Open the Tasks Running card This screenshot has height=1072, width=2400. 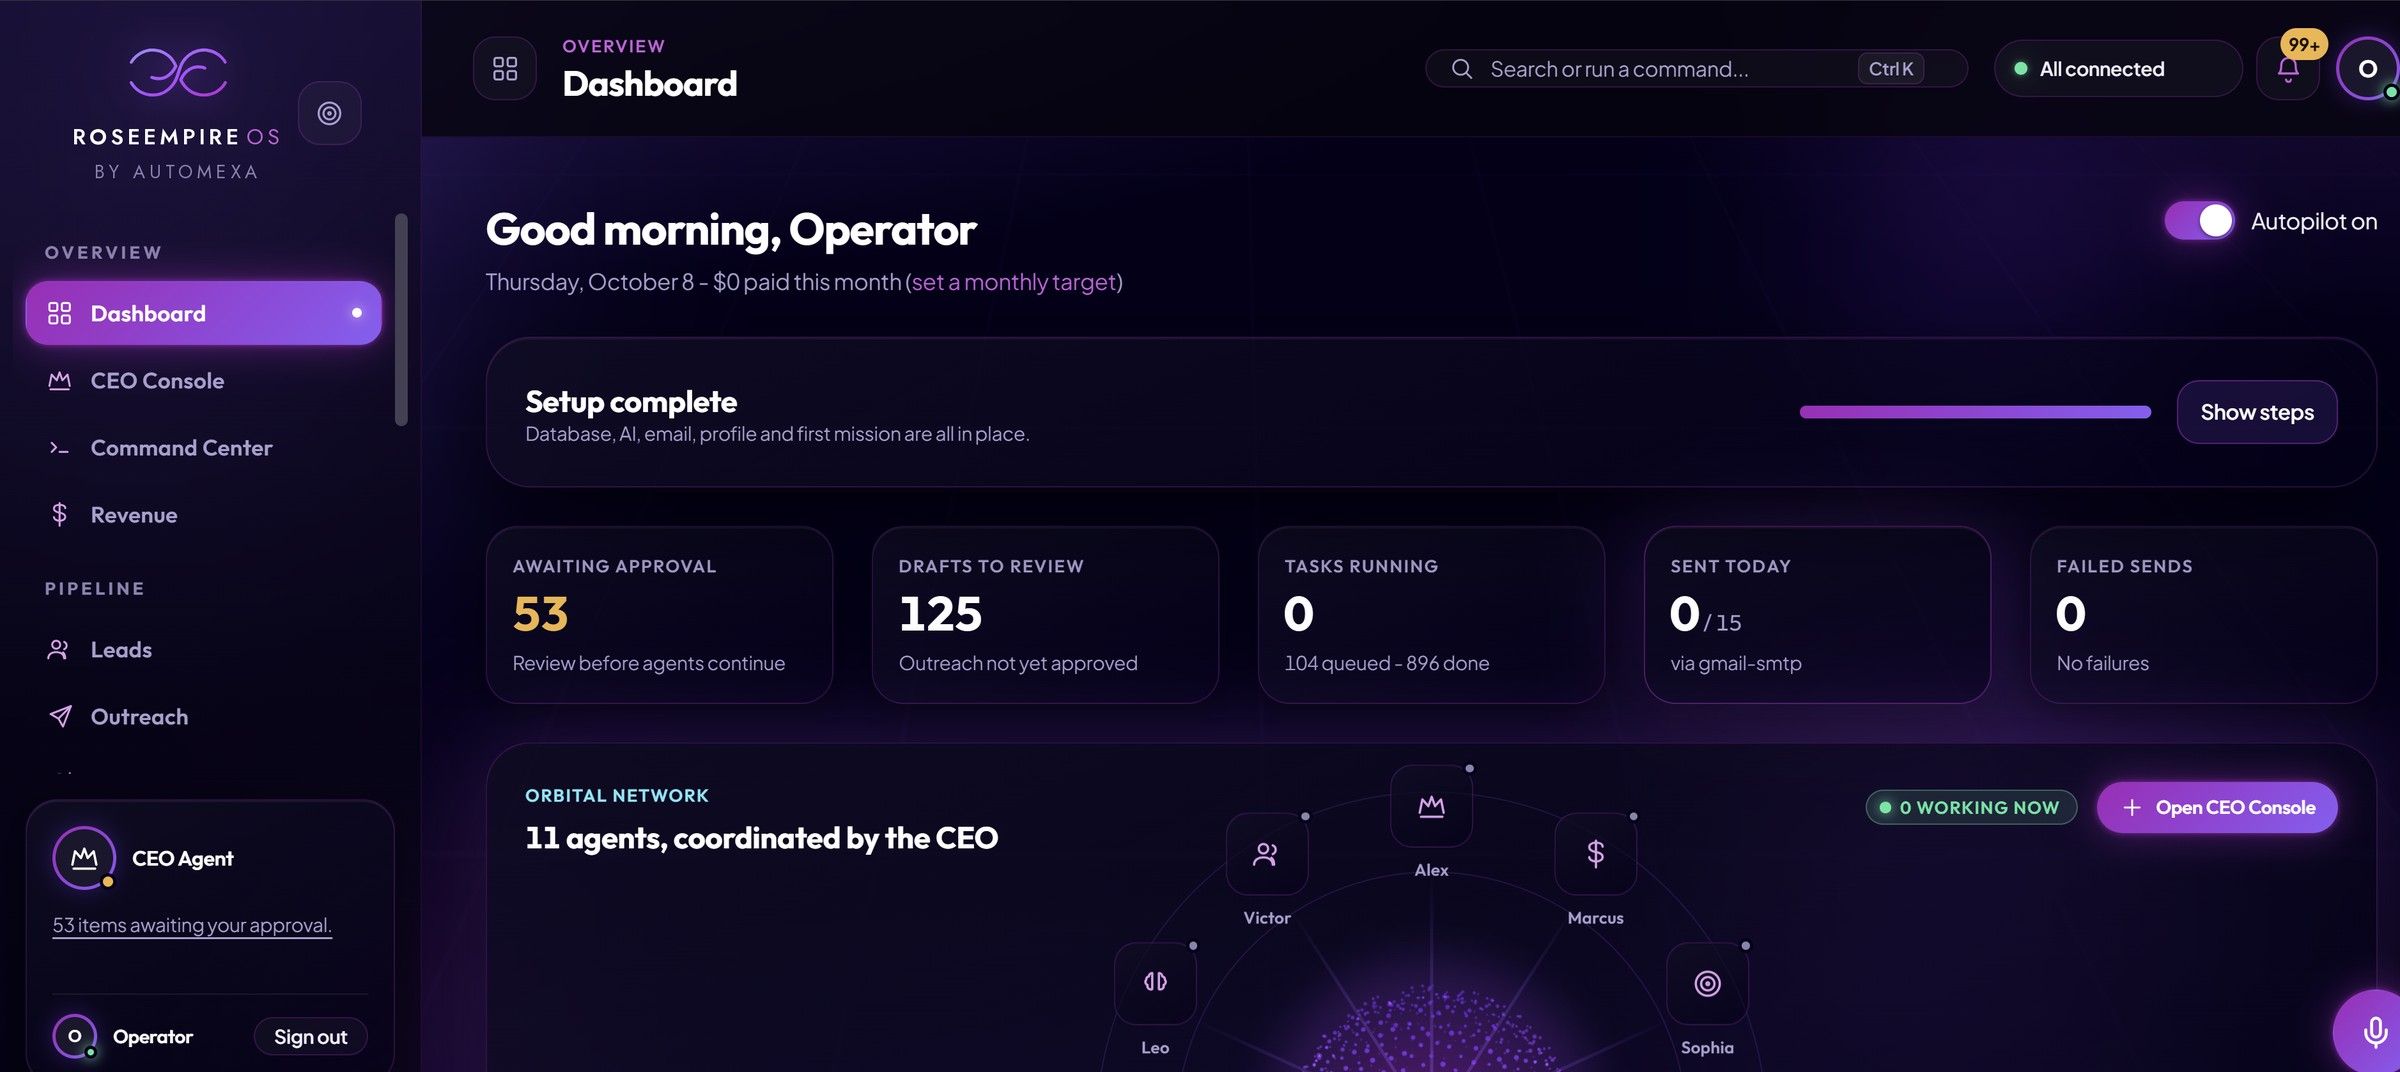tap(1431, 615)
